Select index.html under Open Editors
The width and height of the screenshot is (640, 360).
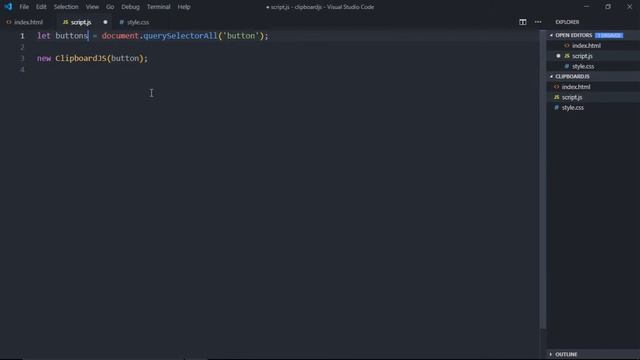coord(586,46)
